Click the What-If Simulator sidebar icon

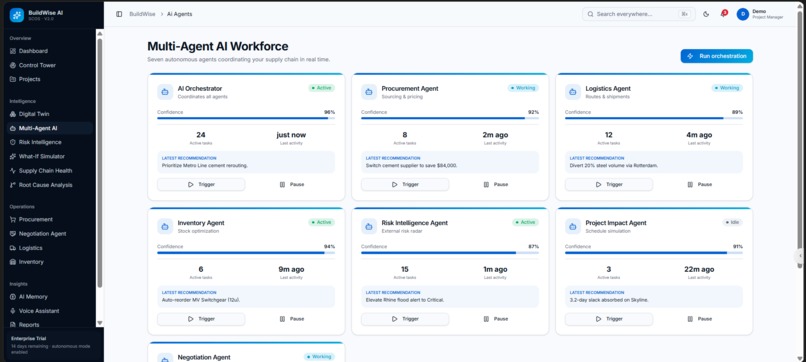click(x=13, y=156)
